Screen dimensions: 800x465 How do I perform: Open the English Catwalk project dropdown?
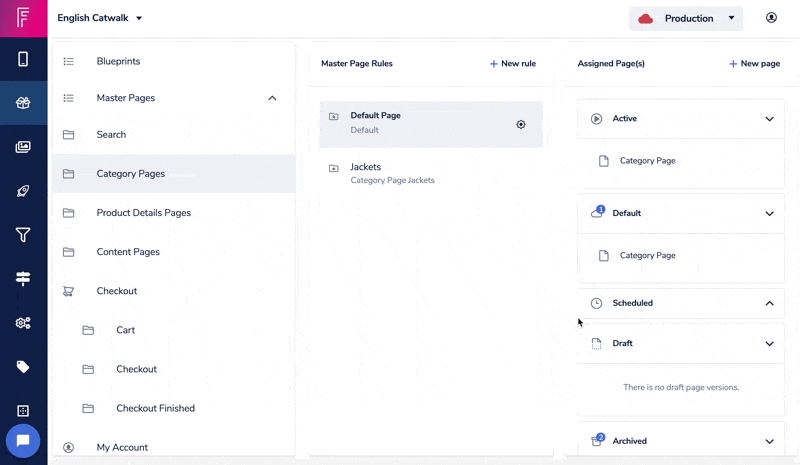pos(99,18)
